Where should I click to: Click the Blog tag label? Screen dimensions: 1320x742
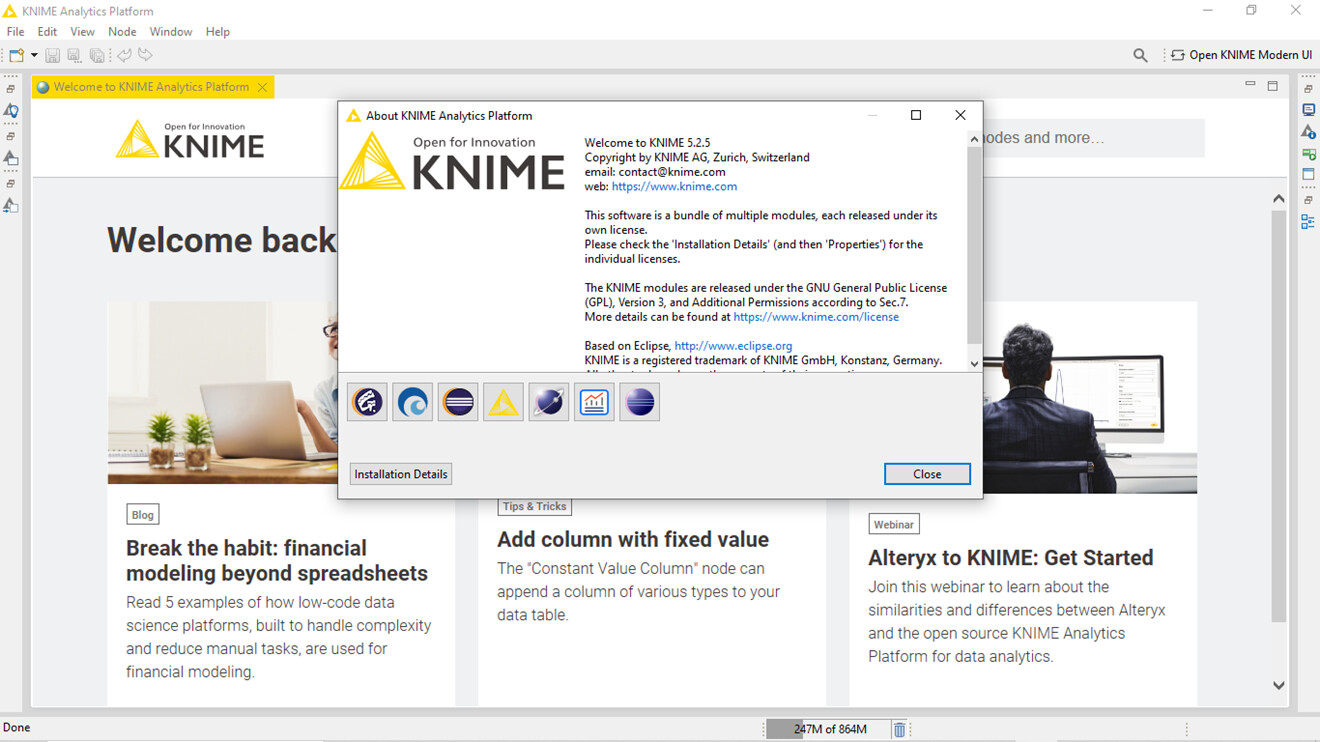(x=143, y=515)
